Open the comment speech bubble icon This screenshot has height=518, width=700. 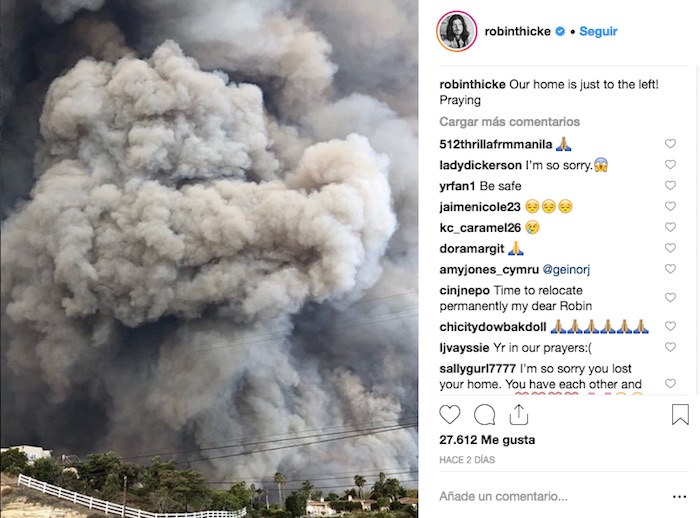484,414
